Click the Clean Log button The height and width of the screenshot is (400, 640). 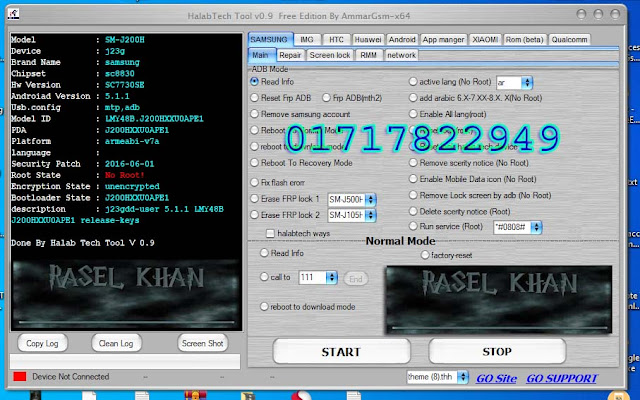coord(116,343)
